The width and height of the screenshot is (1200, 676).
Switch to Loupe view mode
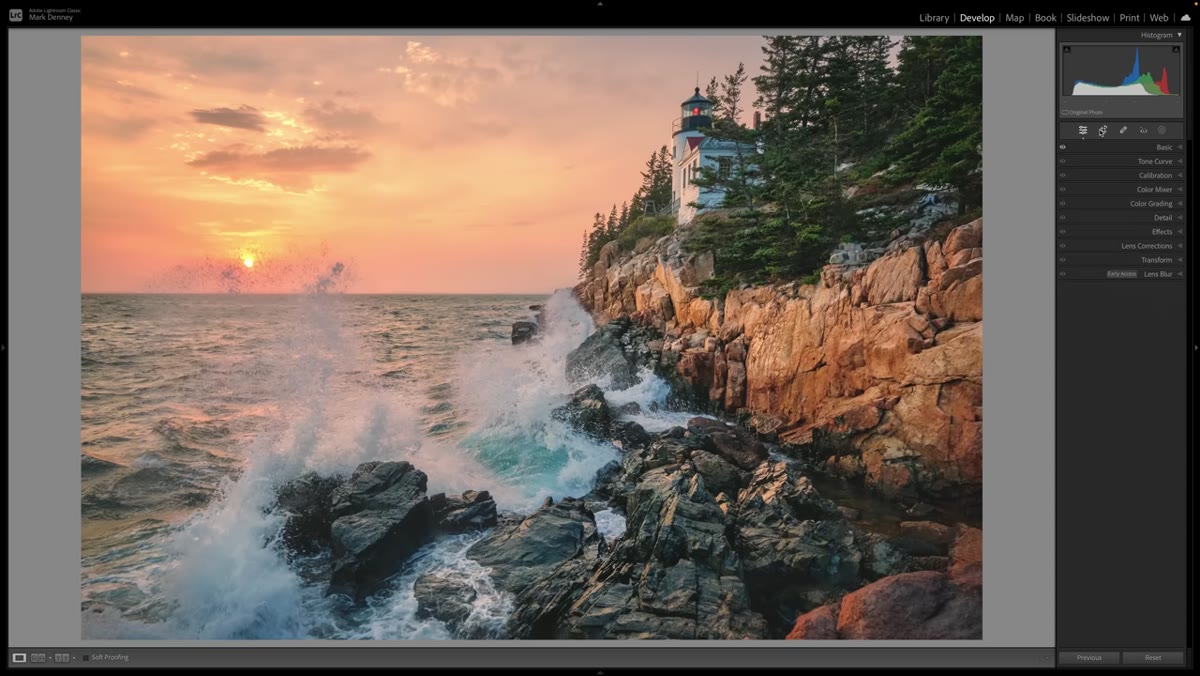[19, 658]
